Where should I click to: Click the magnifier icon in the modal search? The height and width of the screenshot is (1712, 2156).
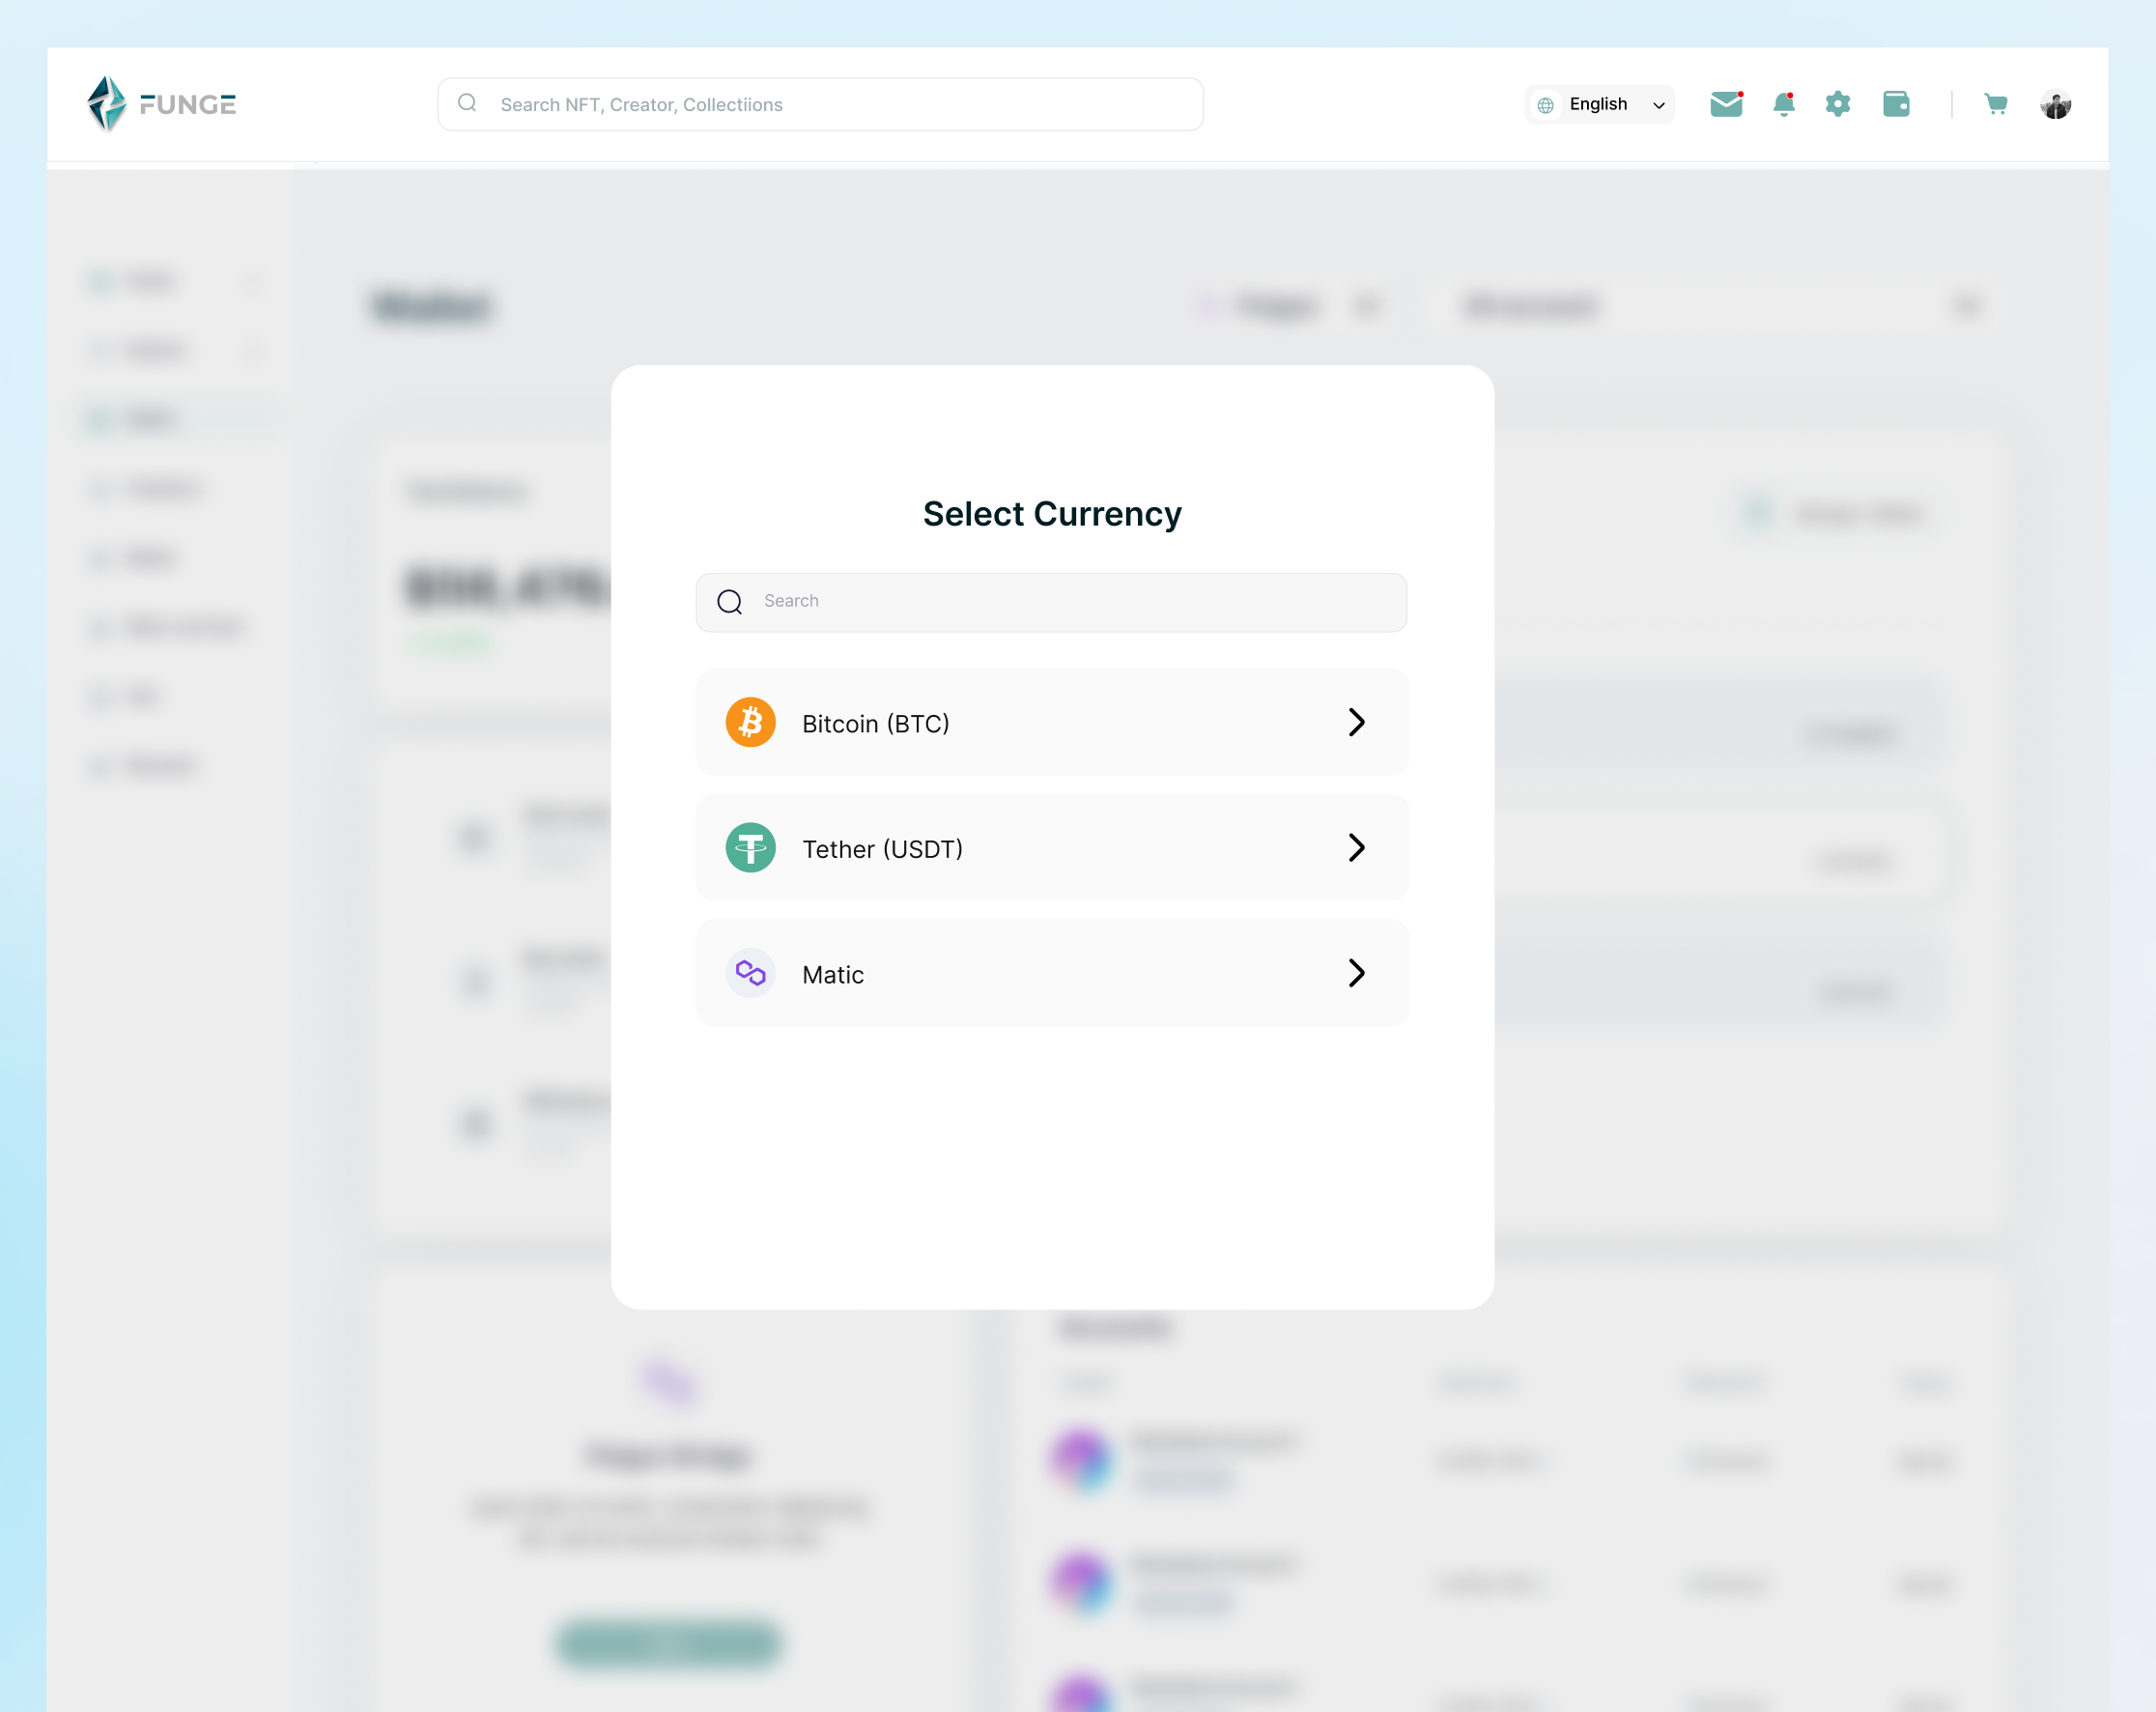(729, 602)
